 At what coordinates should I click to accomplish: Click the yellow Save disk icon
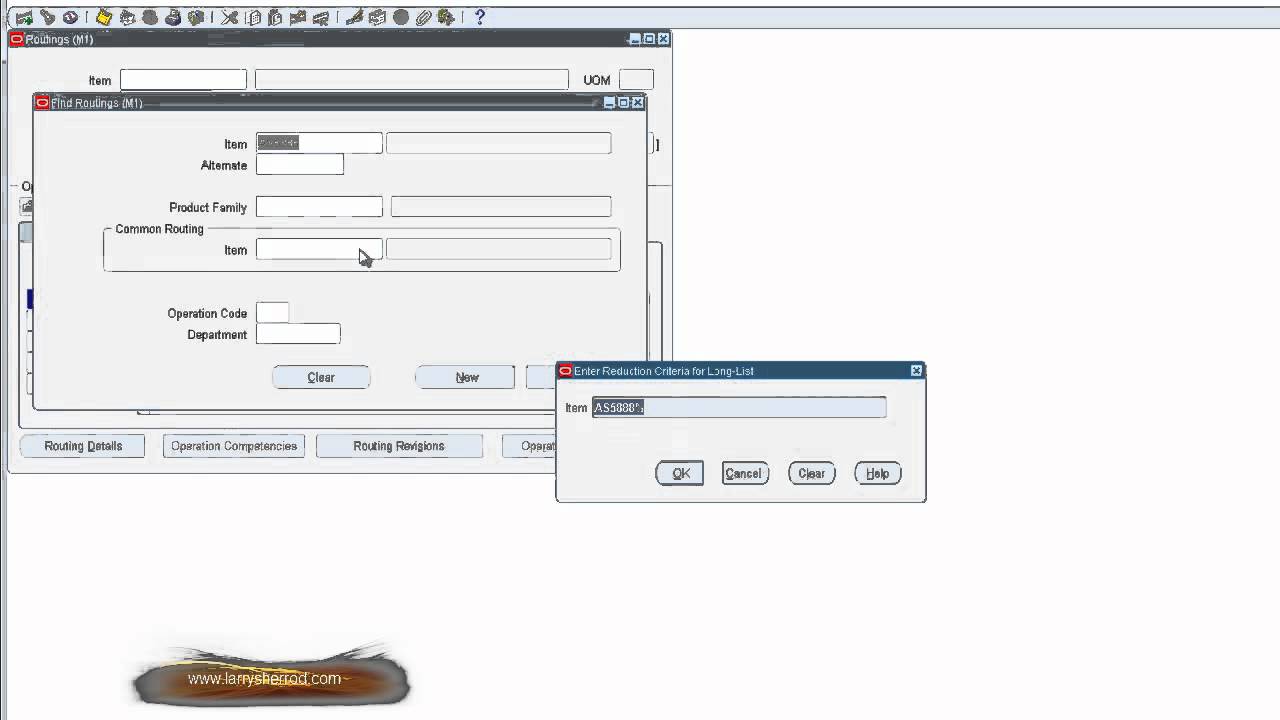(x=104, y=18)
